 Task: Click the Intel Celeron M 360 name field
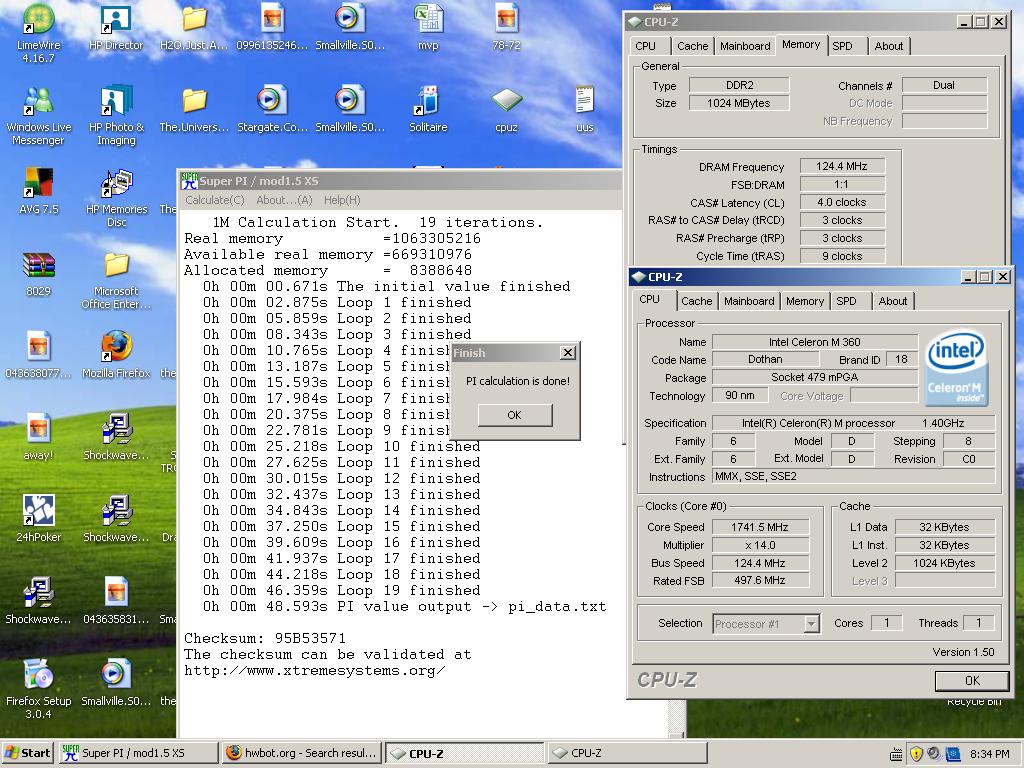814,342
